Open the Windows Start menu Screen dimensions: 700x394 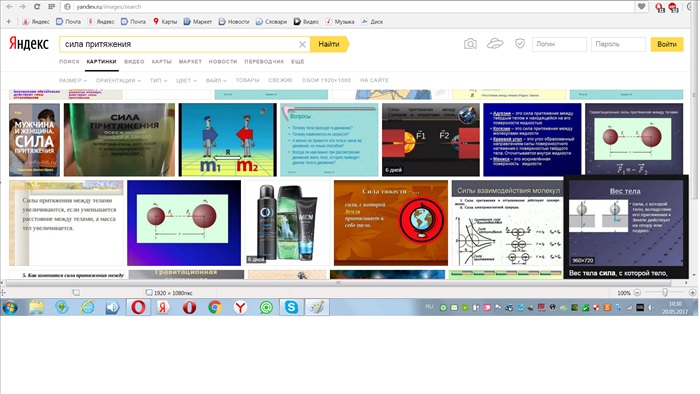10,307
